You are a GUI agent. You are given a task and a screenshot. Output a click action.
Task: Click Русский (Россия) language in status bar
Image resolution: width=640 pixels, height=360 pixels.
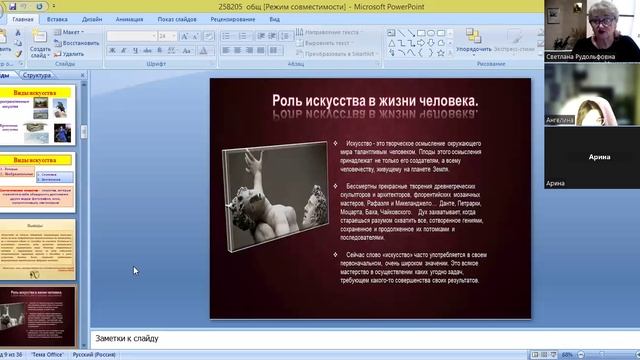click(94, 355)
